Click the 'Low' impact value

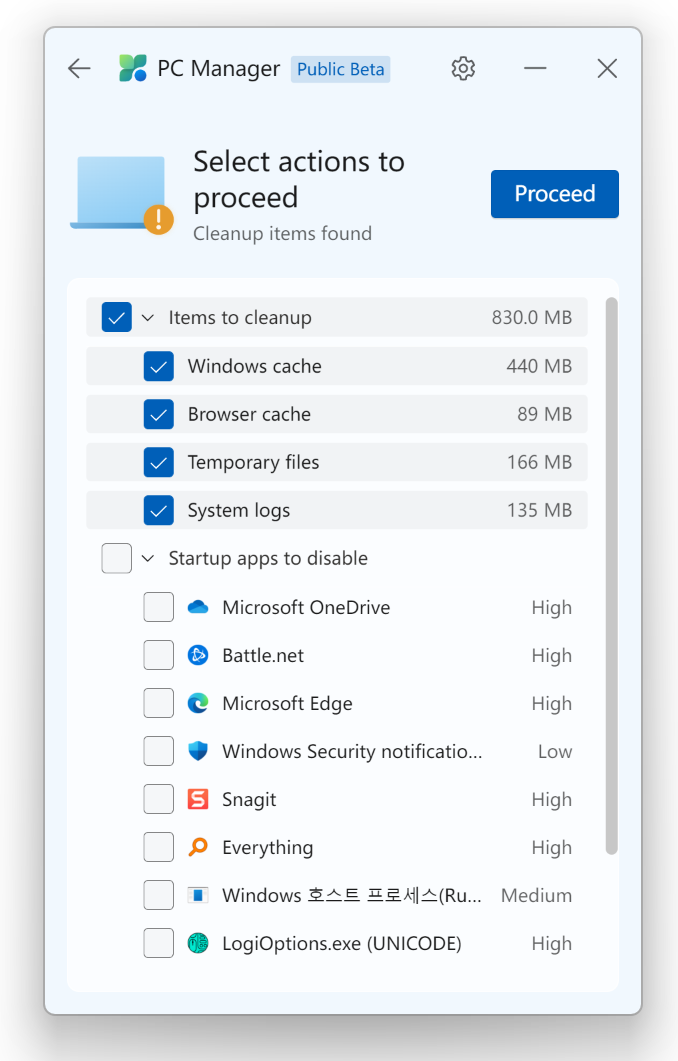click(555, 751)
